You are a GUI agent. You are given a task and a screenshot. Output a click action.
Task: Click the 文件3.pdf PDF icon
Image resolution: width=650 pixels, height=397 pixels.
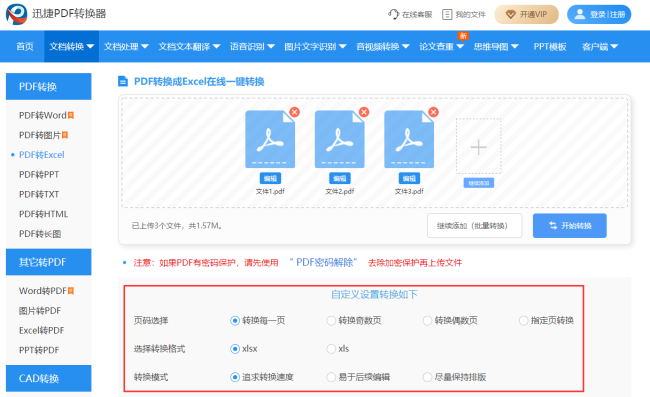[x=409, y=139]
